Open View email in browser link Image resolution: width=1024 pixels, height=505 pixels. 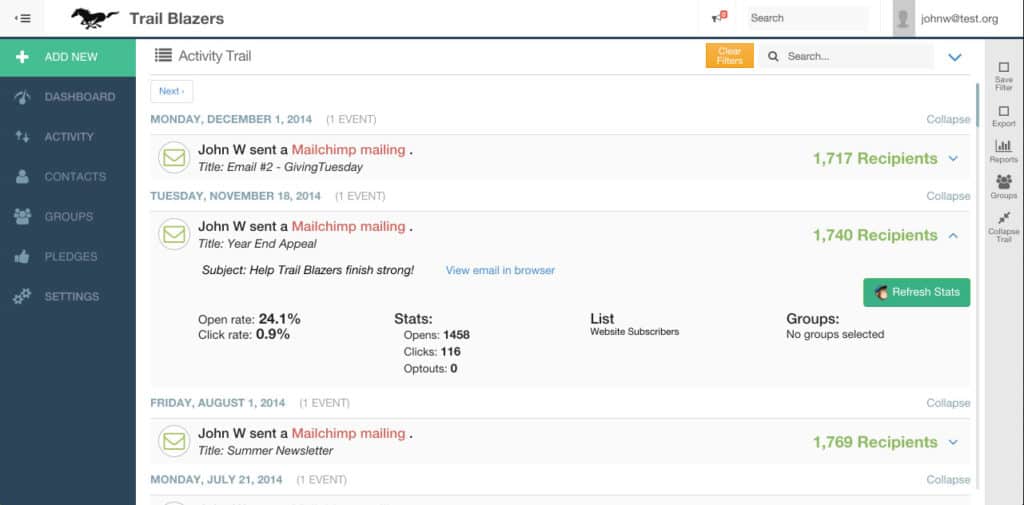[x=500, y=270]
